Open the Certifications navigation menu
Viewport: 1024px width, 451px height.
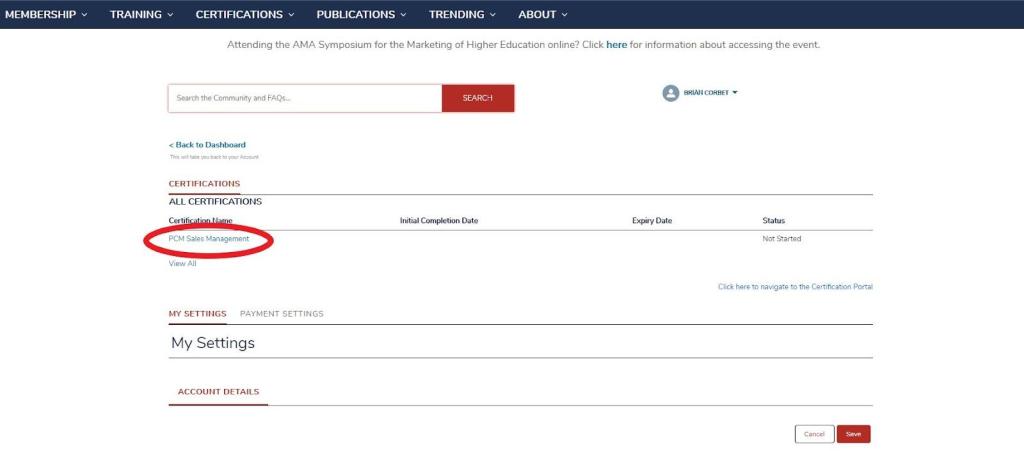pyautogui.click(x=245, y=15)
